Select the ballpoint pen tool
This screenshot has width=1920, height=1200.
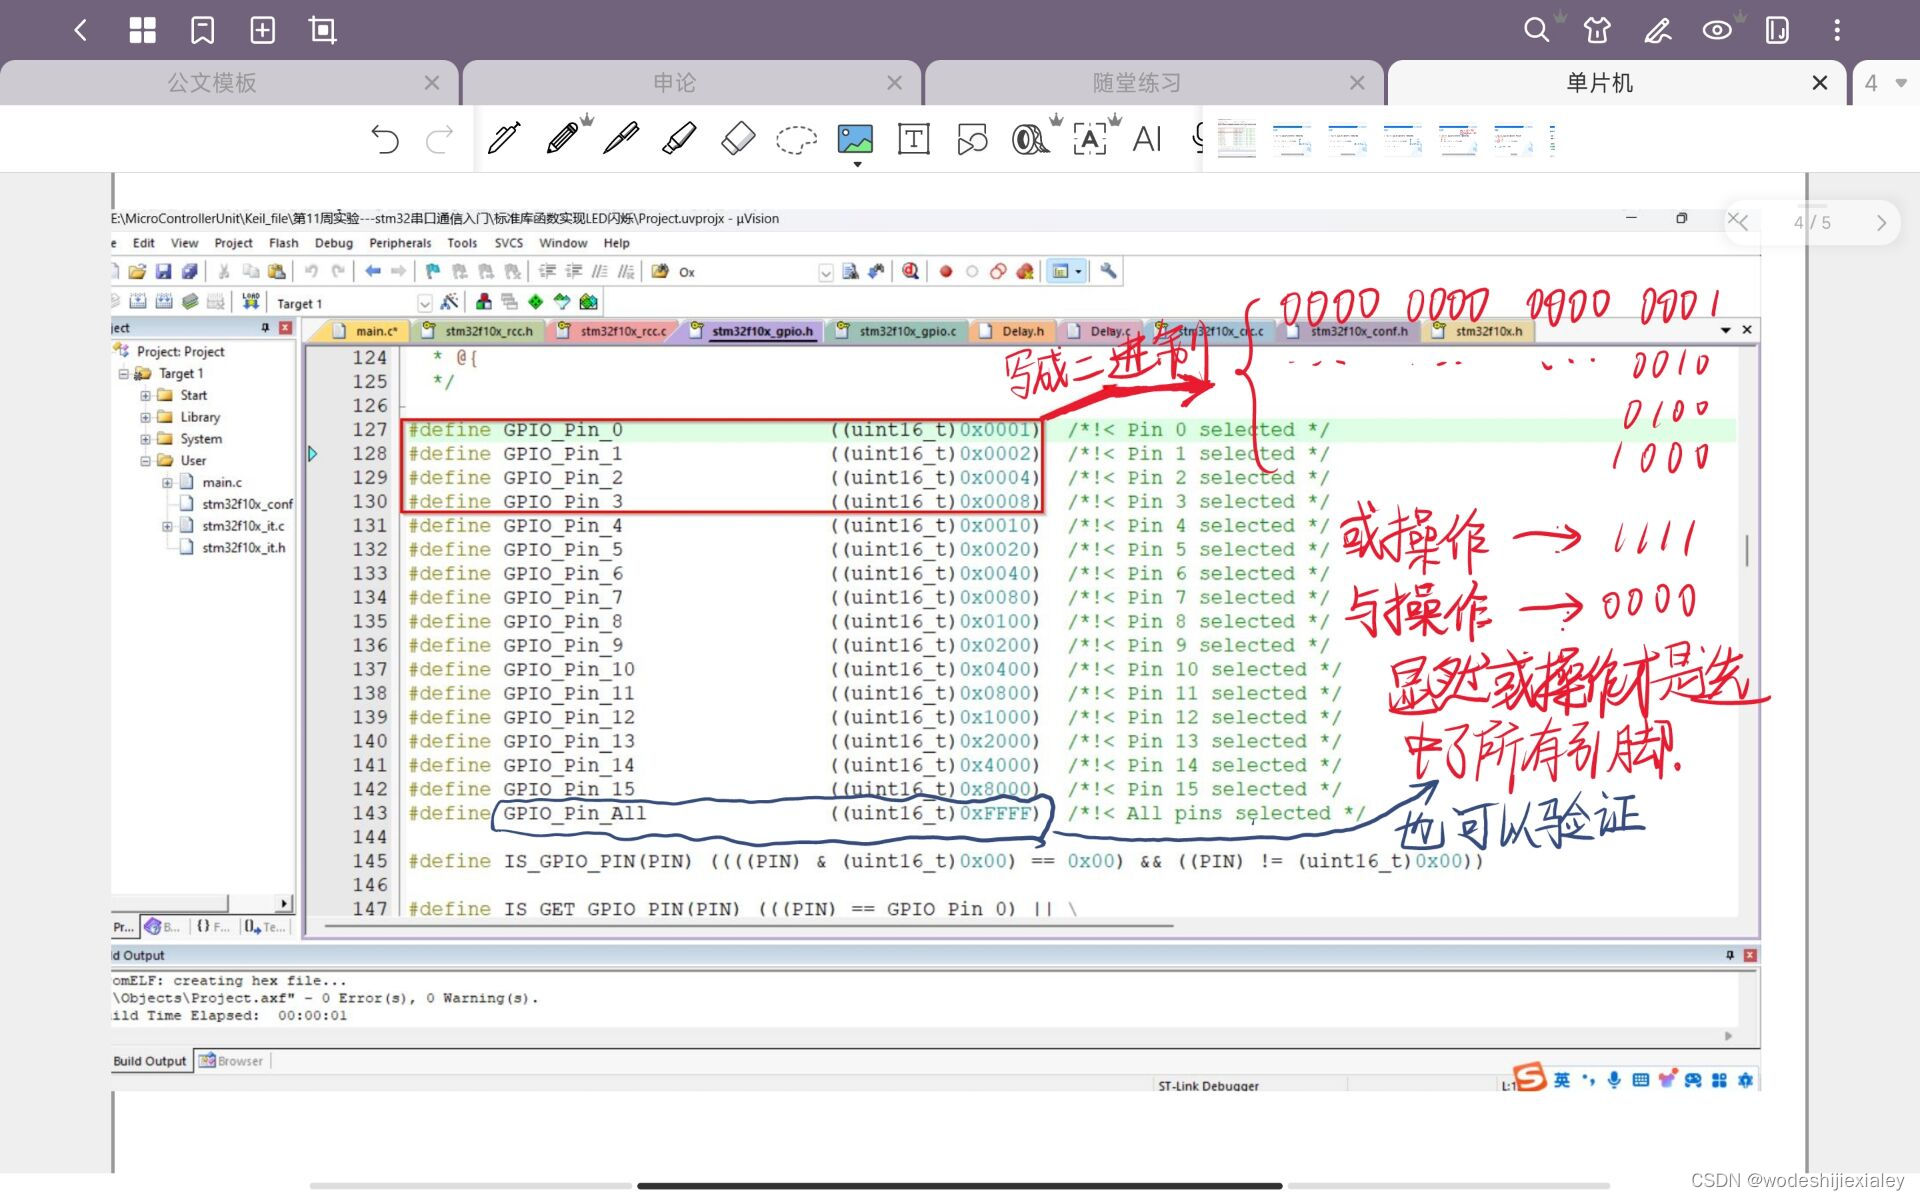click(621, 138)
